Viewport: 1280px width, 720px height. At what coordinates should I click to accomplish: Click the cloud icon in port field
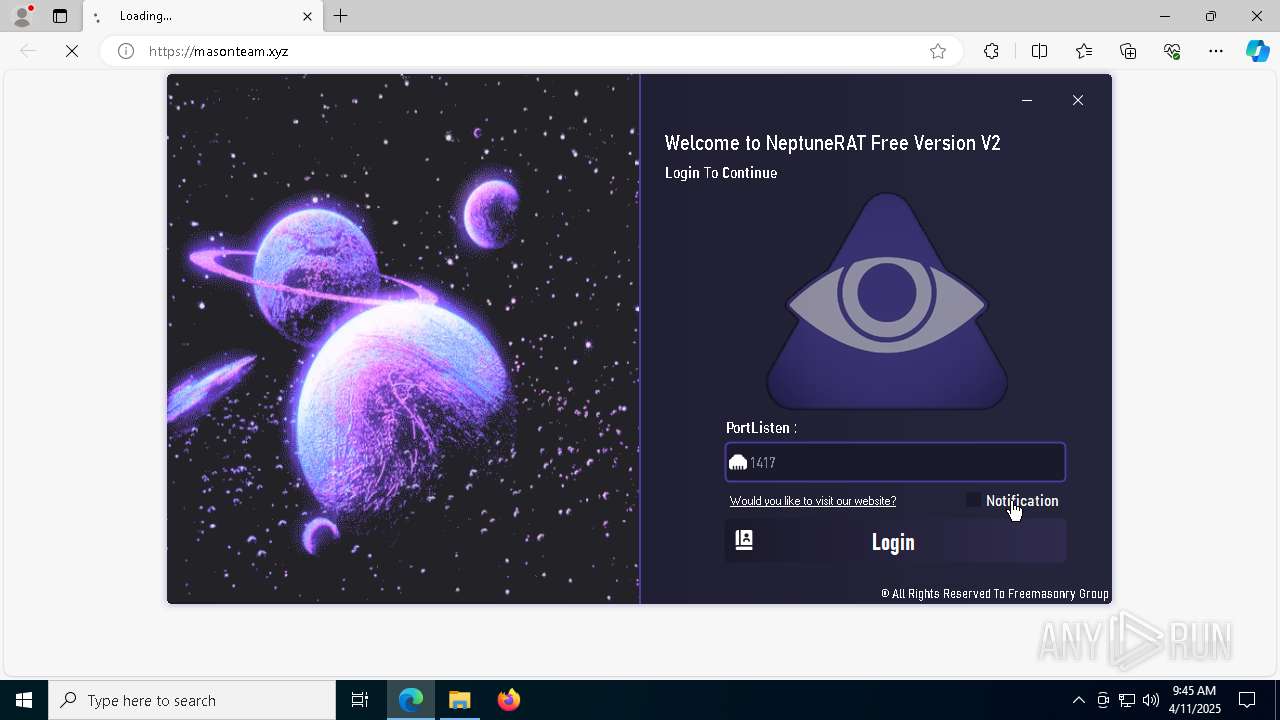[738, 462]
